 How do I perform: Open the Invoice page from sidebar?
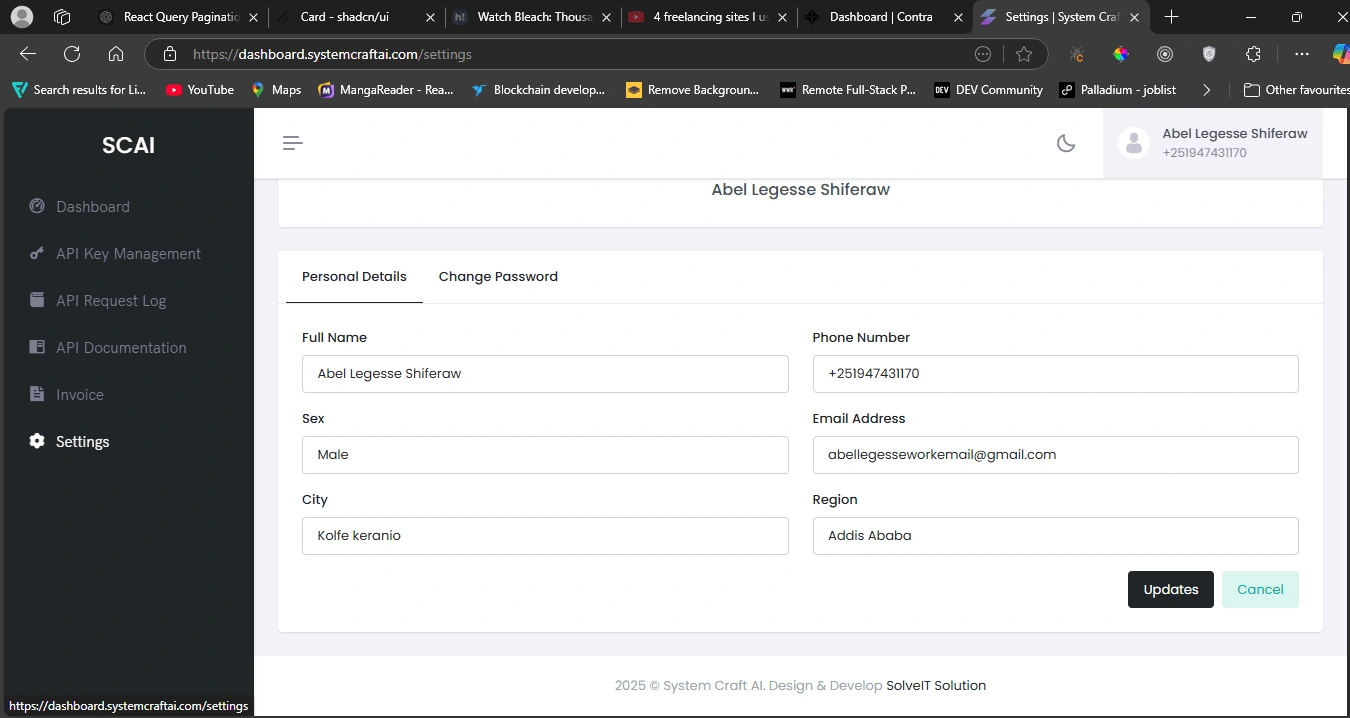(79, 395)
